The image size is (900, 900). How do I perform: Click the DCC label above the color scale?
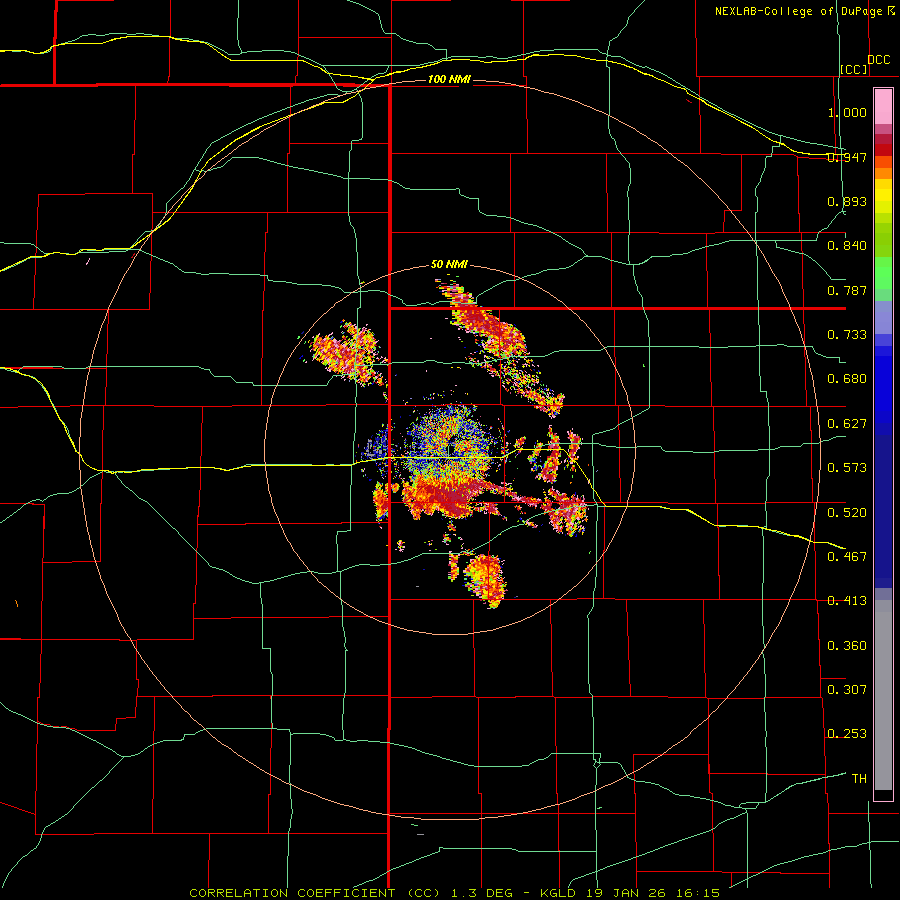(x=878, y=60)
